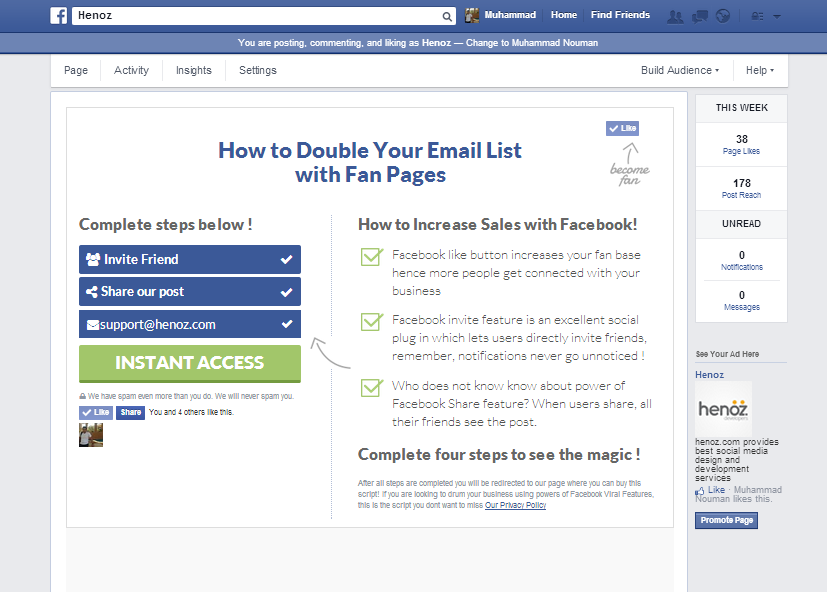The image size is (827, 592).
Task: Click 'Complete four steps to see the magic !' text
Action: pyautogui.click(x=499, y=455)
